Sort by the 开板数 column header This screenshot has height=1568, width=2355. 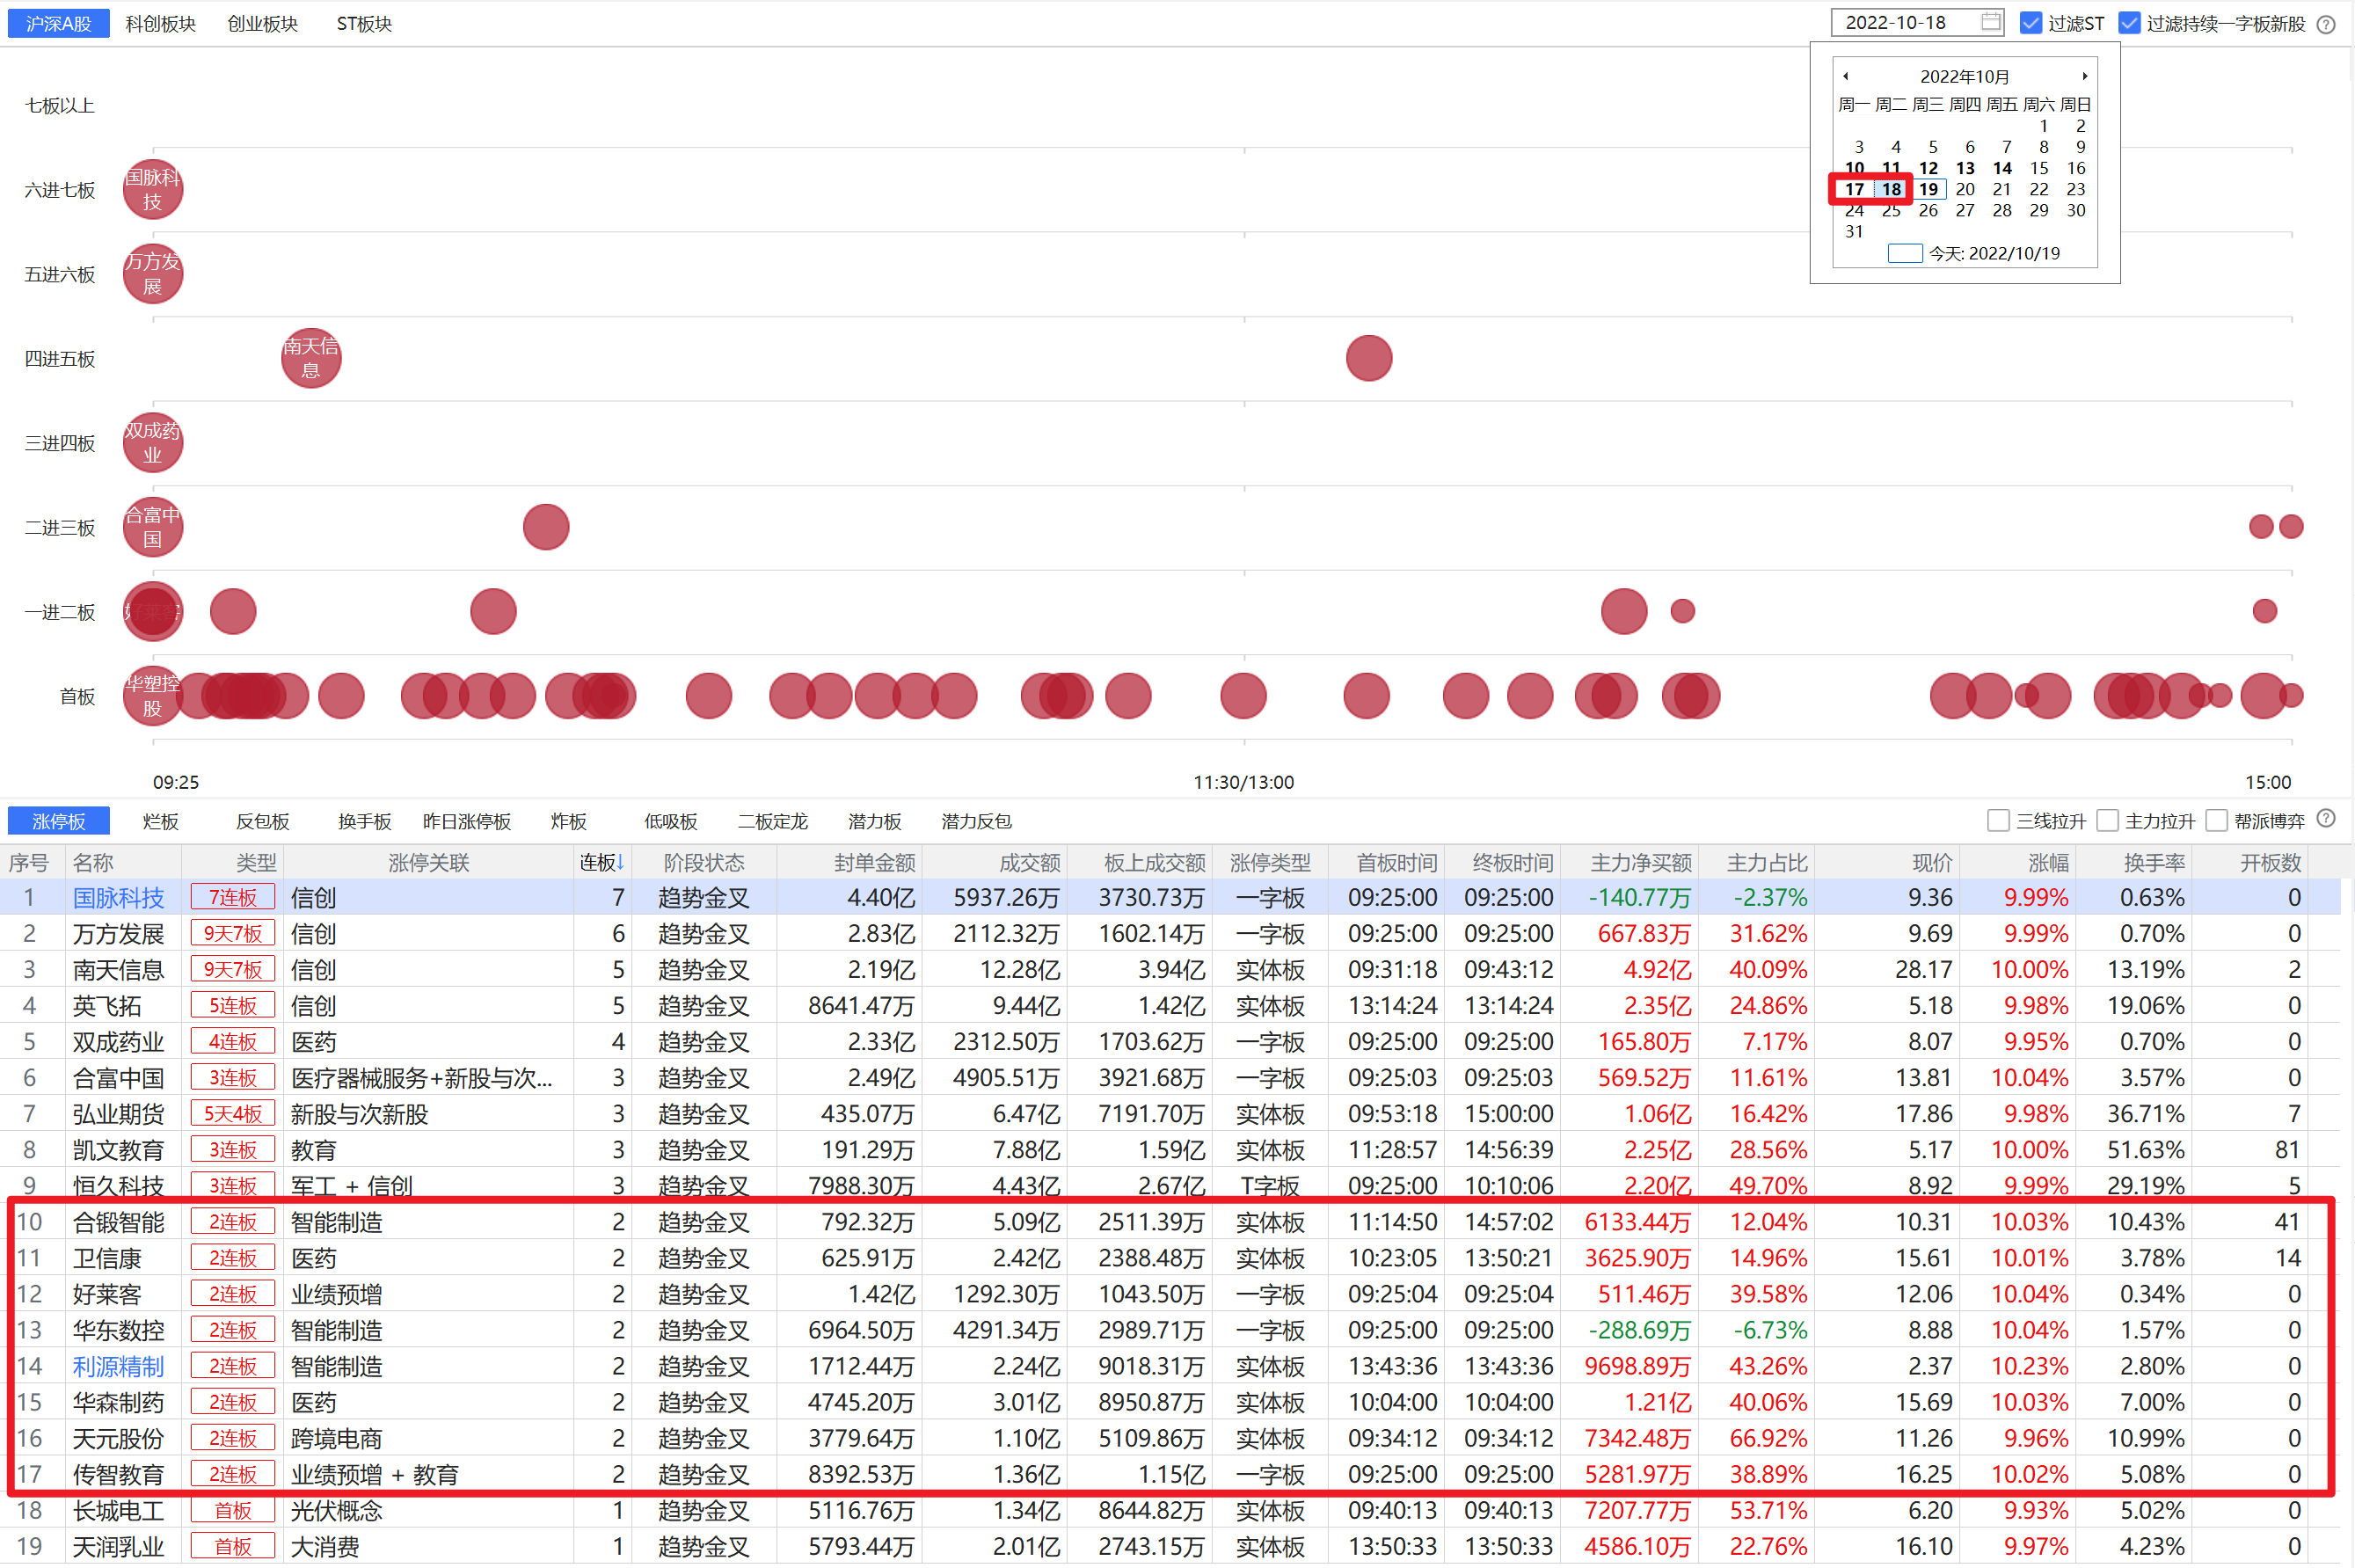(2270, 862)
